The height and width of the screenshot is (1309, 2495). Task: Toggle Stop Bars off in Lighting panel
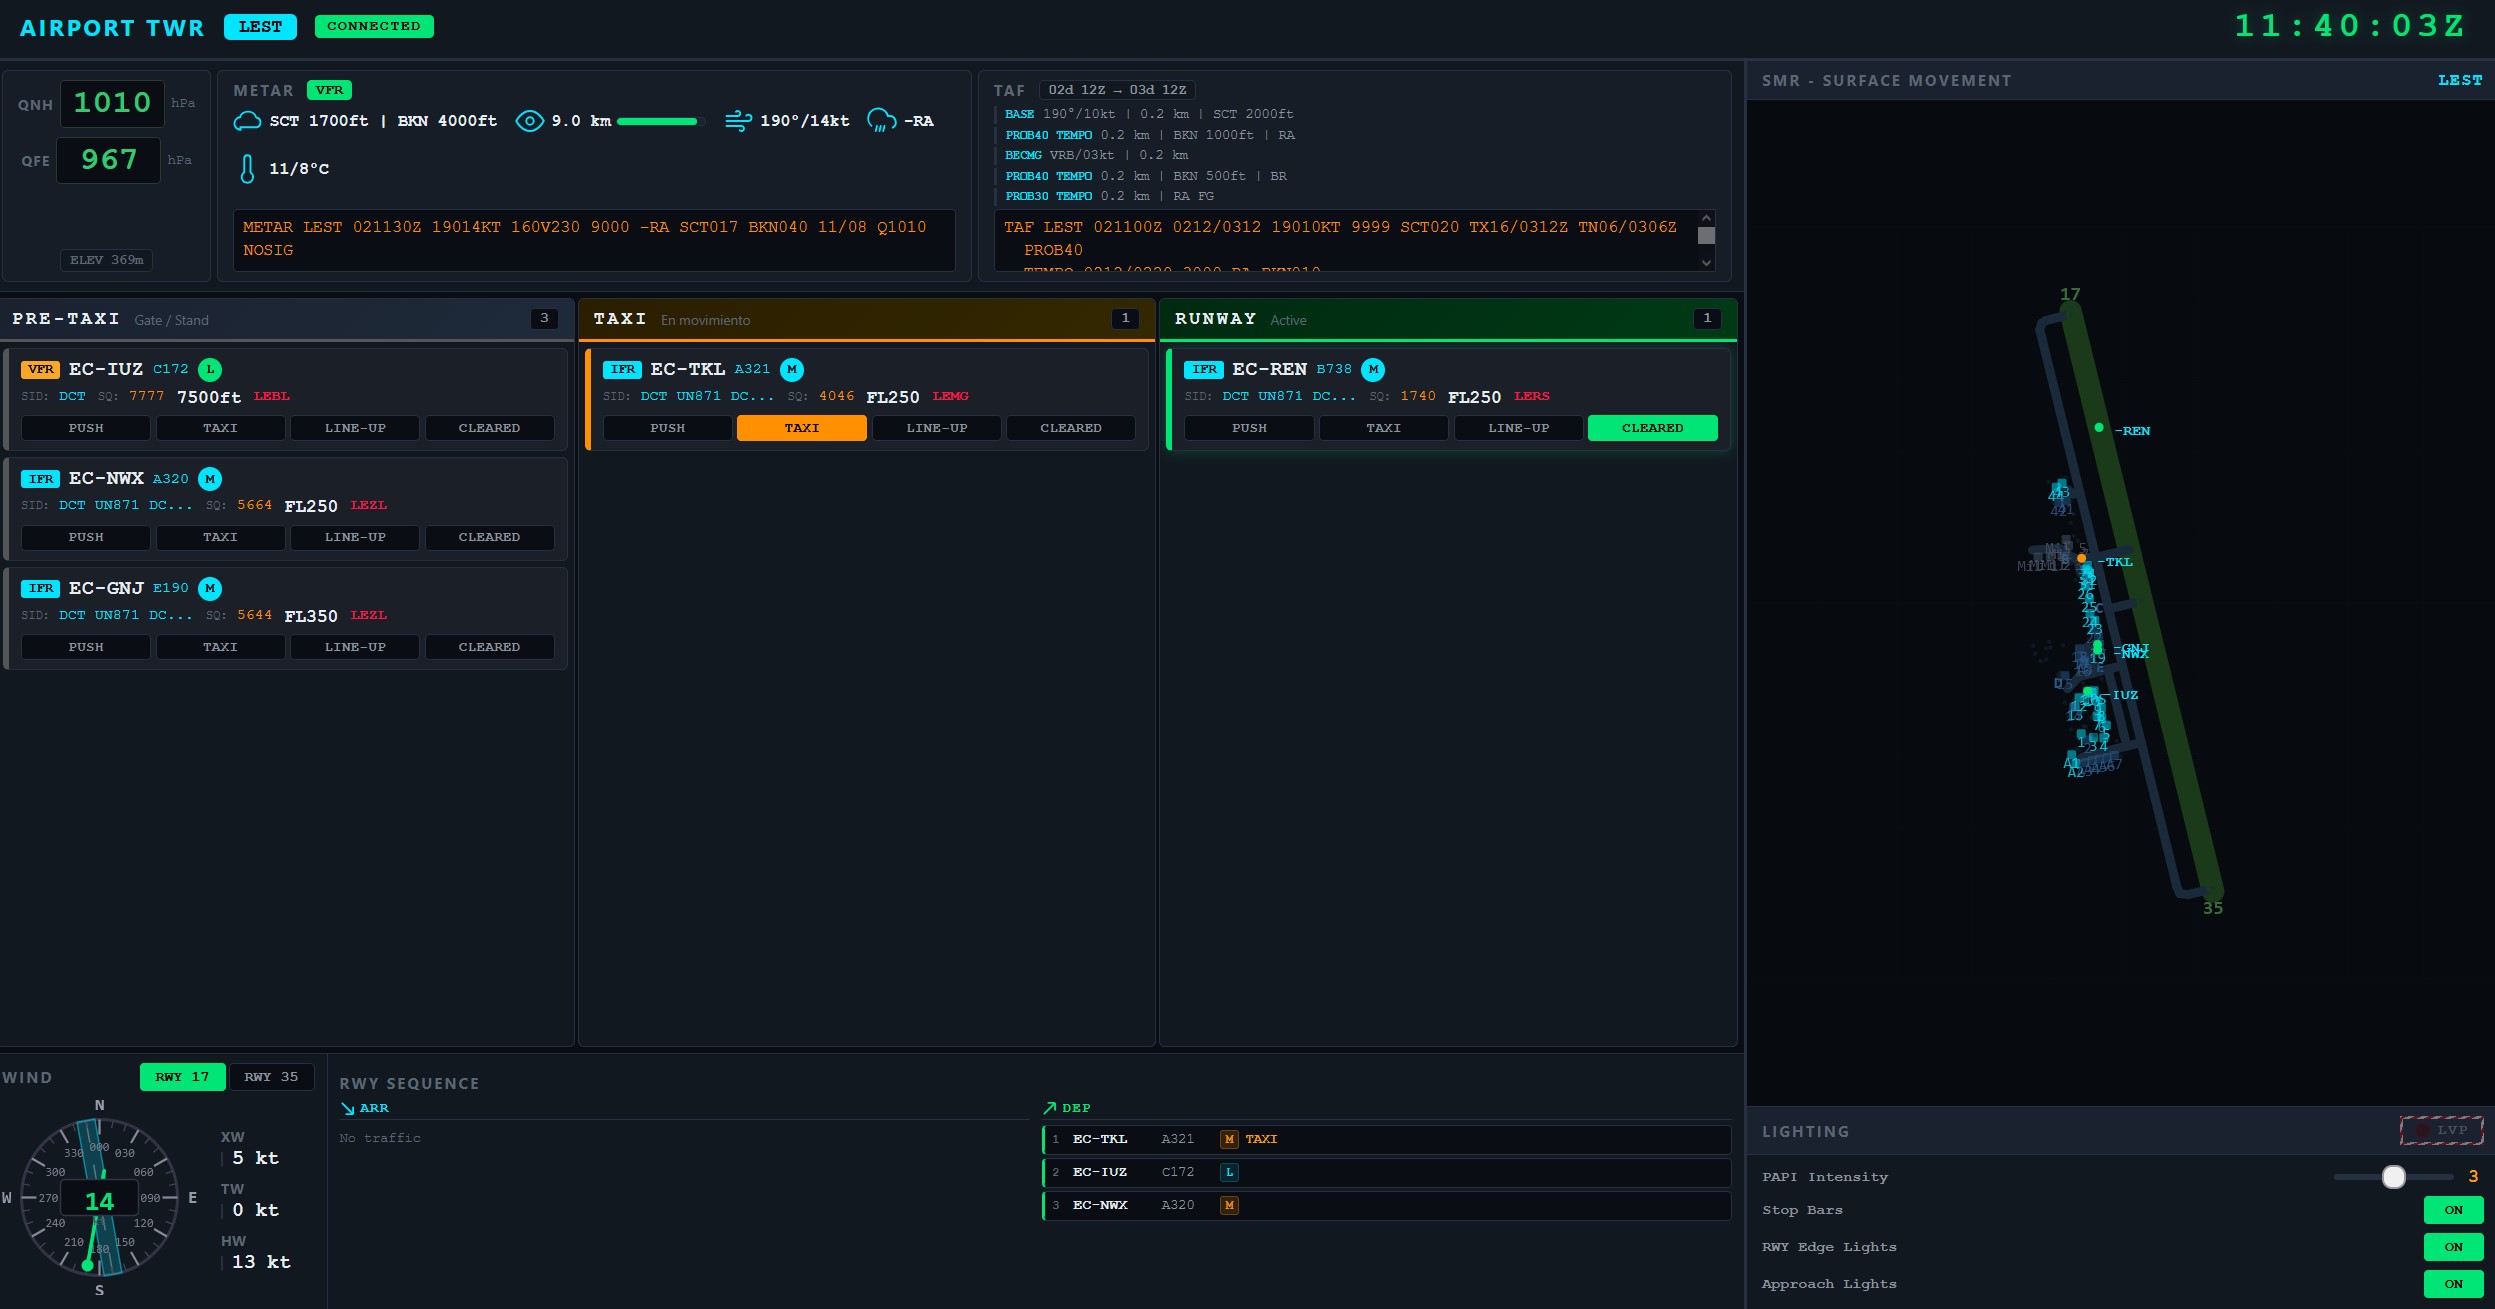(2453, 1209)
